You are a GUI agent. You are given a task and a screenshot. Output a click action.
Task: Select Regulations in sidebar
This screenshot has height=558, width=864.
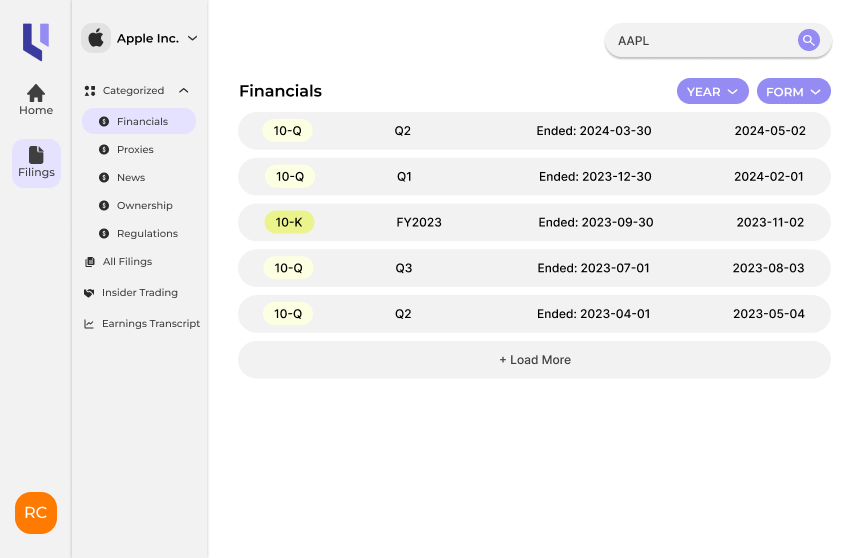click(x=147, y=234)
